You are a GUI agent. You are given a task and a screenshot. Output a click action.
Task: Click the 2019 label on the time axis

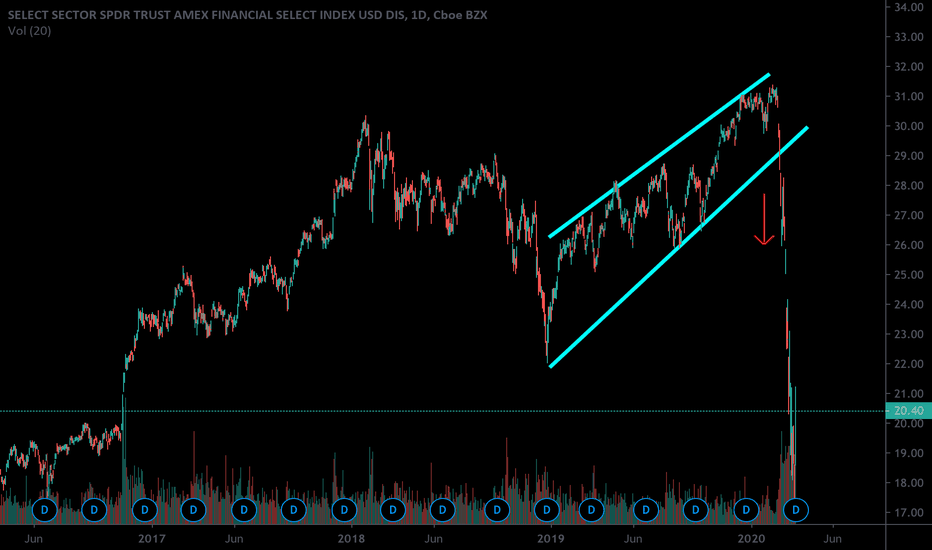(550, 539)
